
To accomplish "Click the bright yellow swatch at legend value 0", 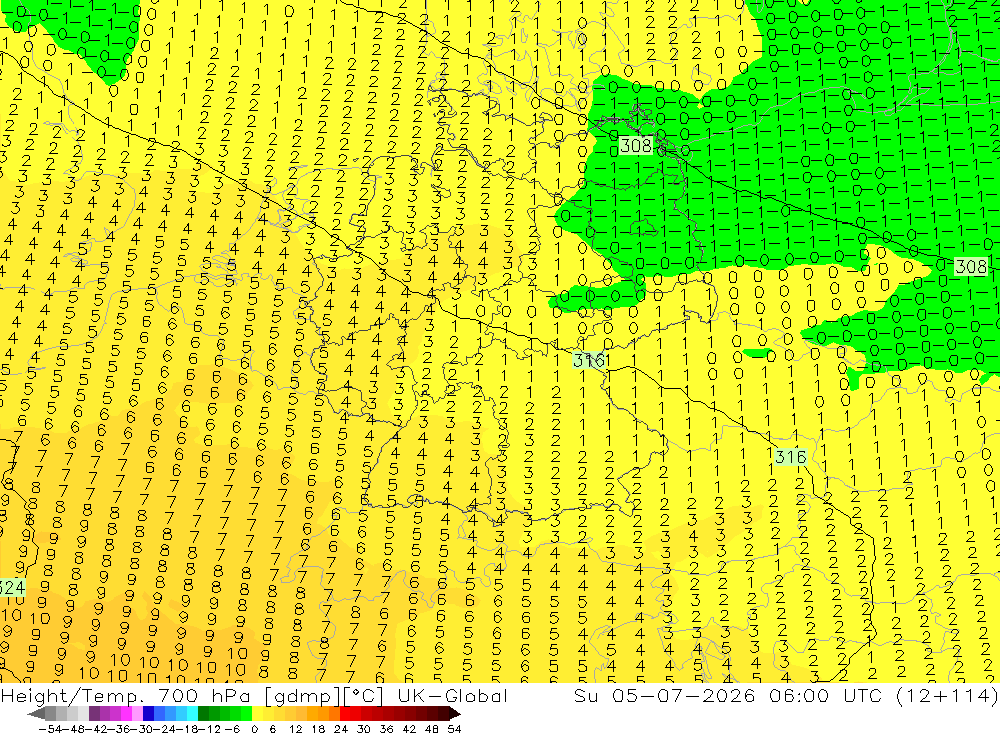I will pos(258,713).
